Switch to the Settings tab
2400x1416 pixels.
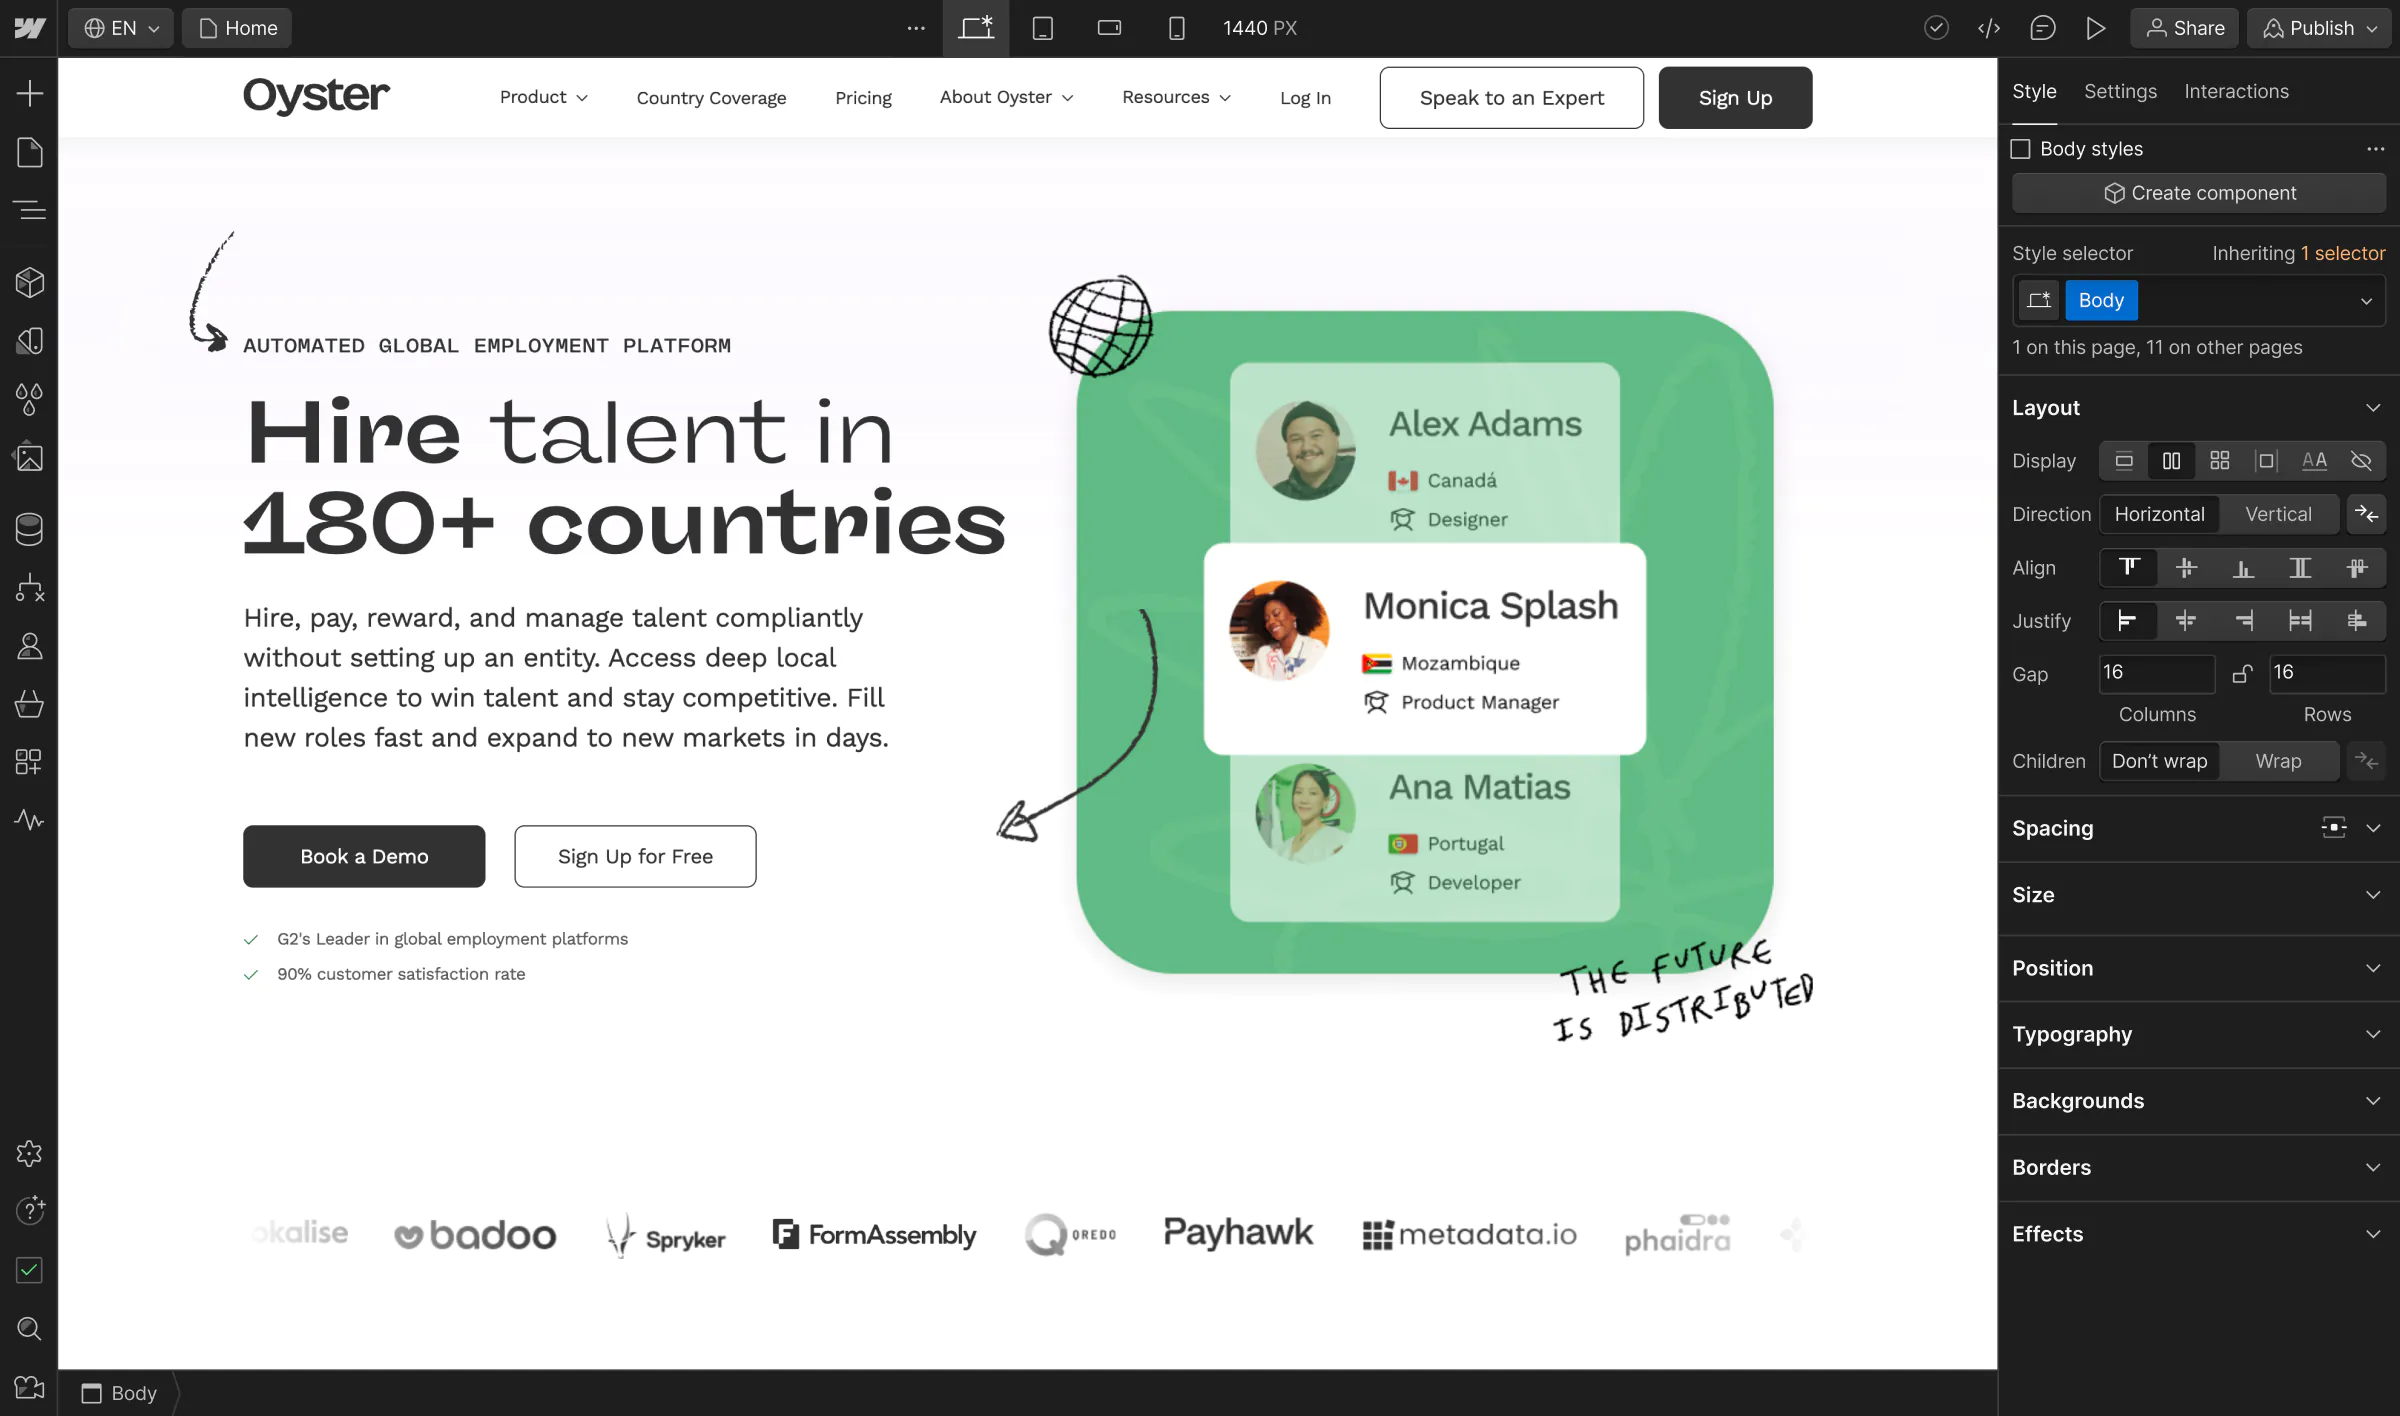tap(2120, 91)
